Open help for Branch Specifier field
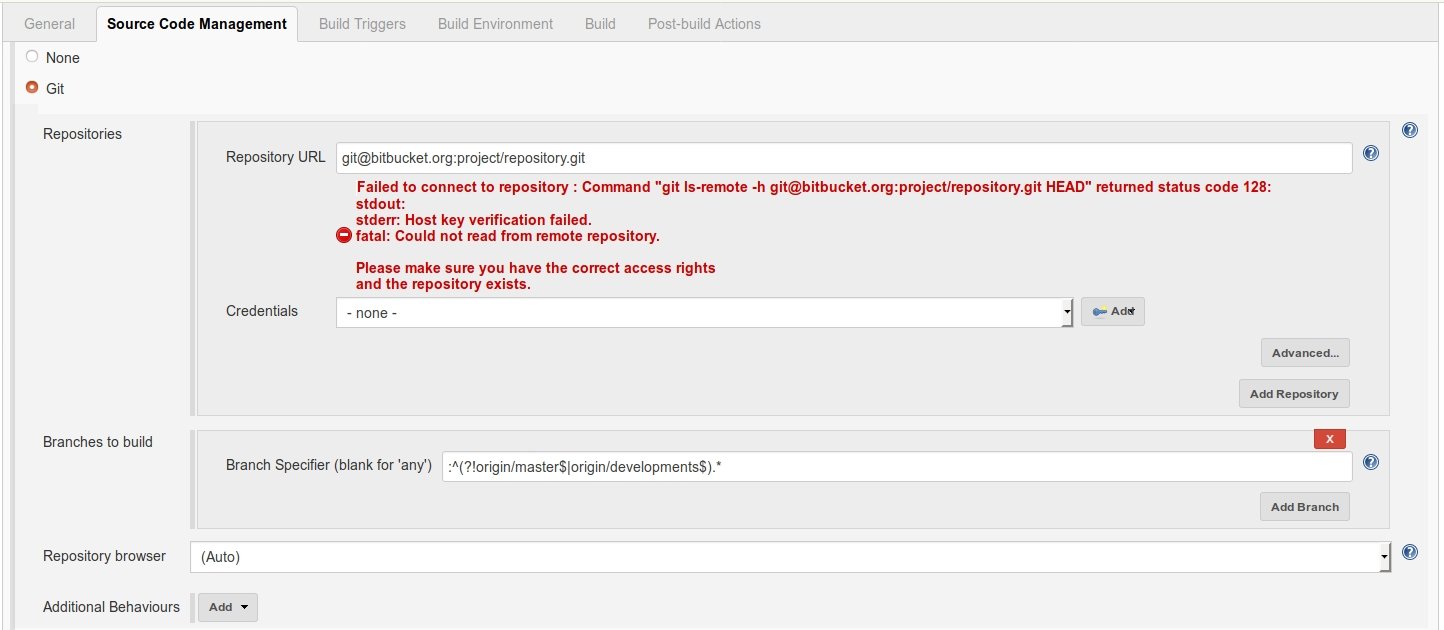This screenshot has height=630, width=1444. [x=1370, y=462]
